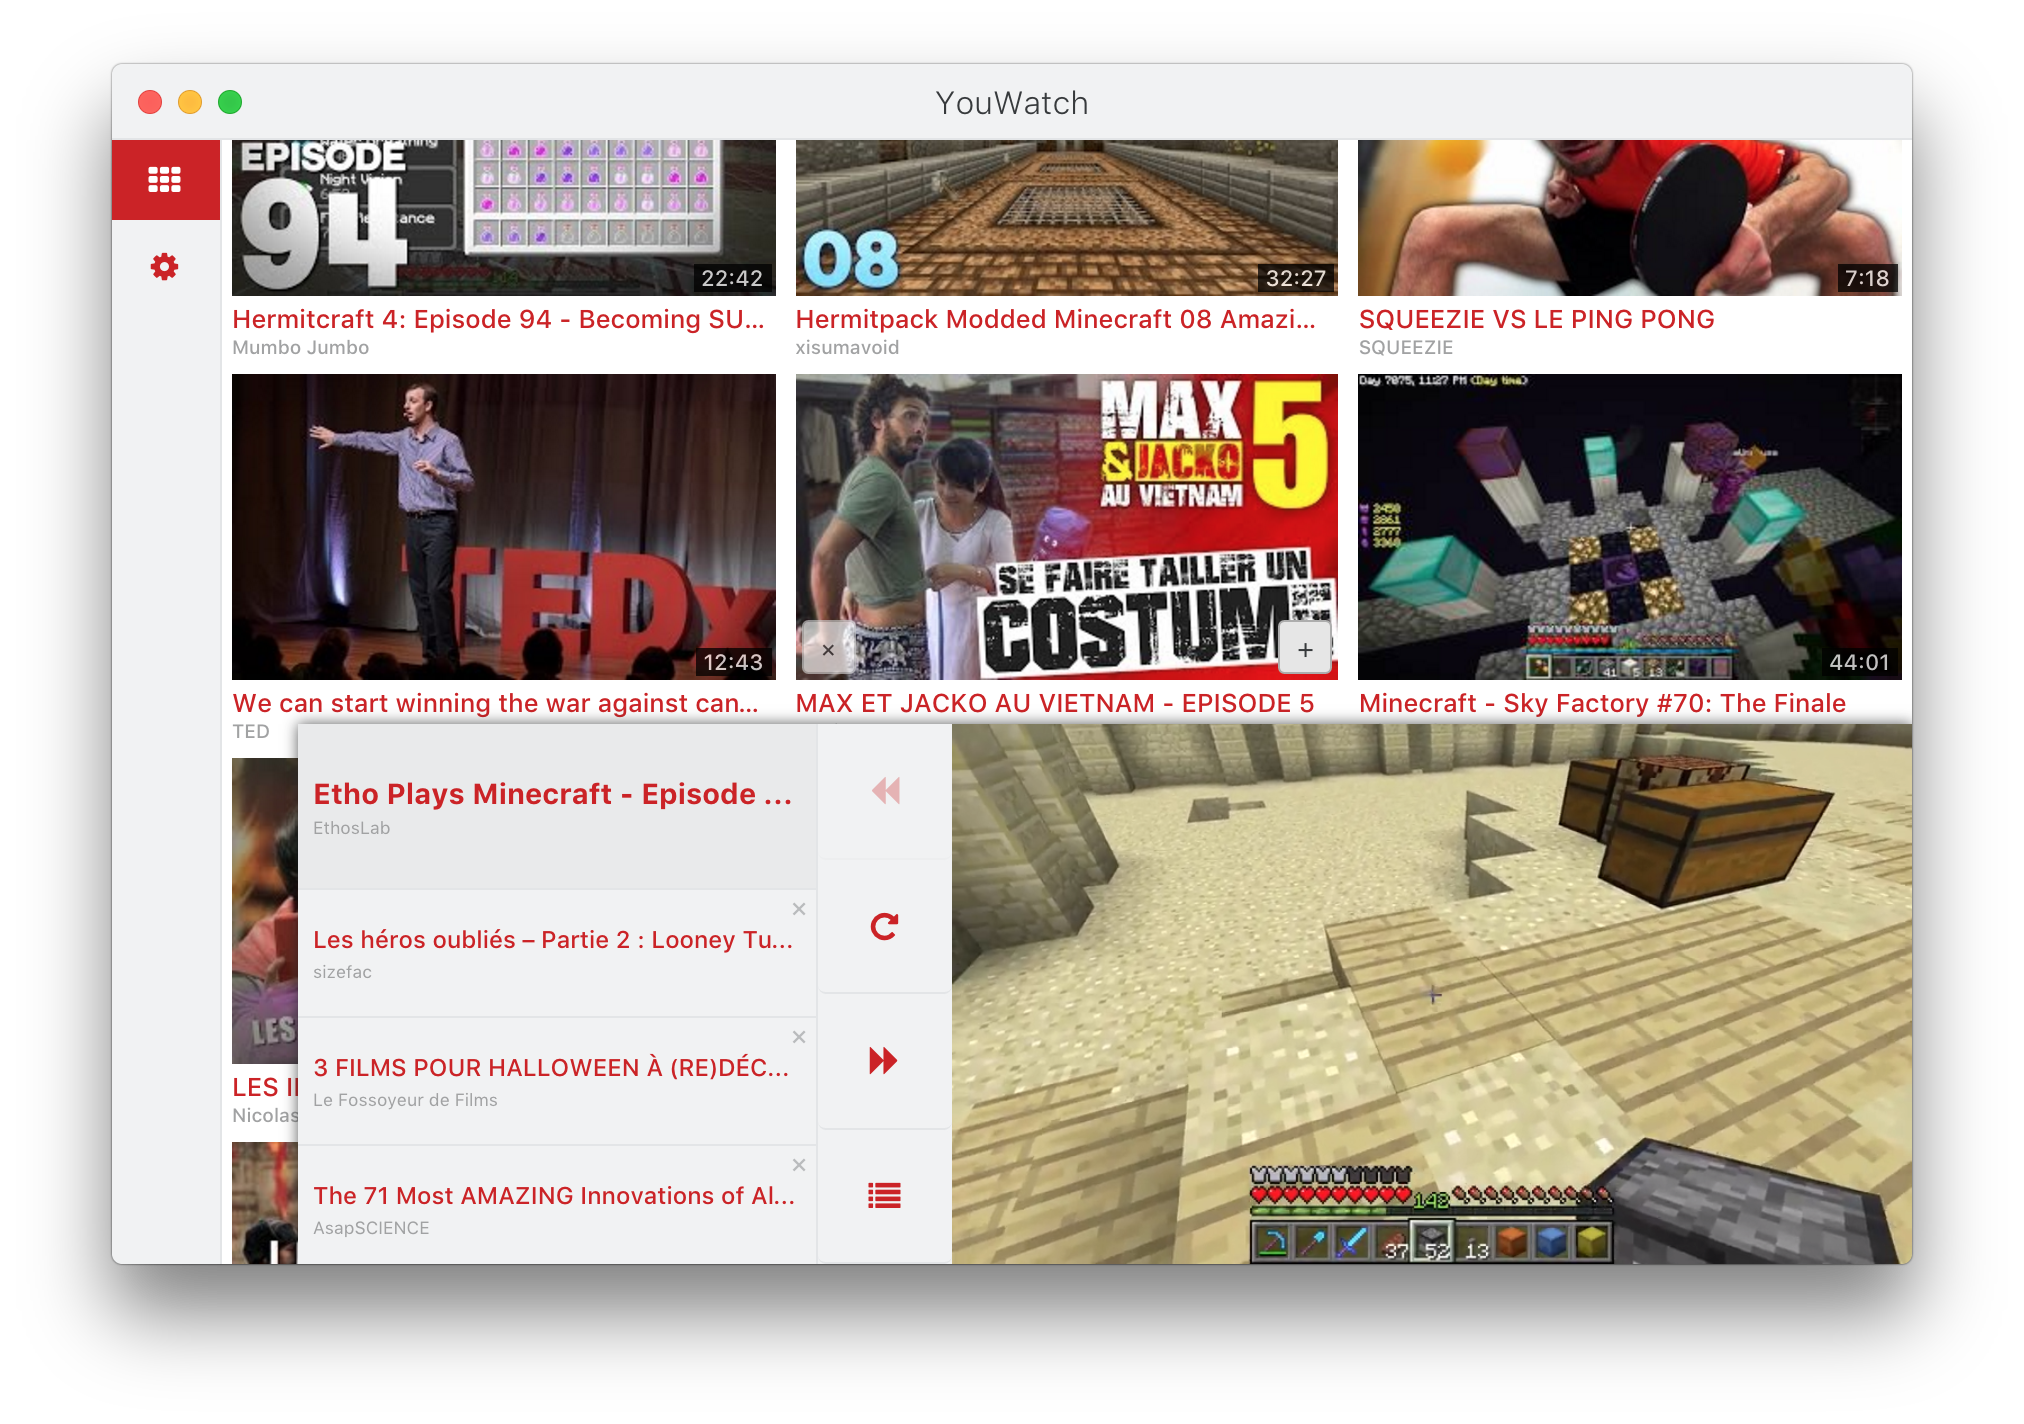Select The 71 Most AMAZING Innovations queue item
Viewport: 2024px width, 1424px height.
553,1196
